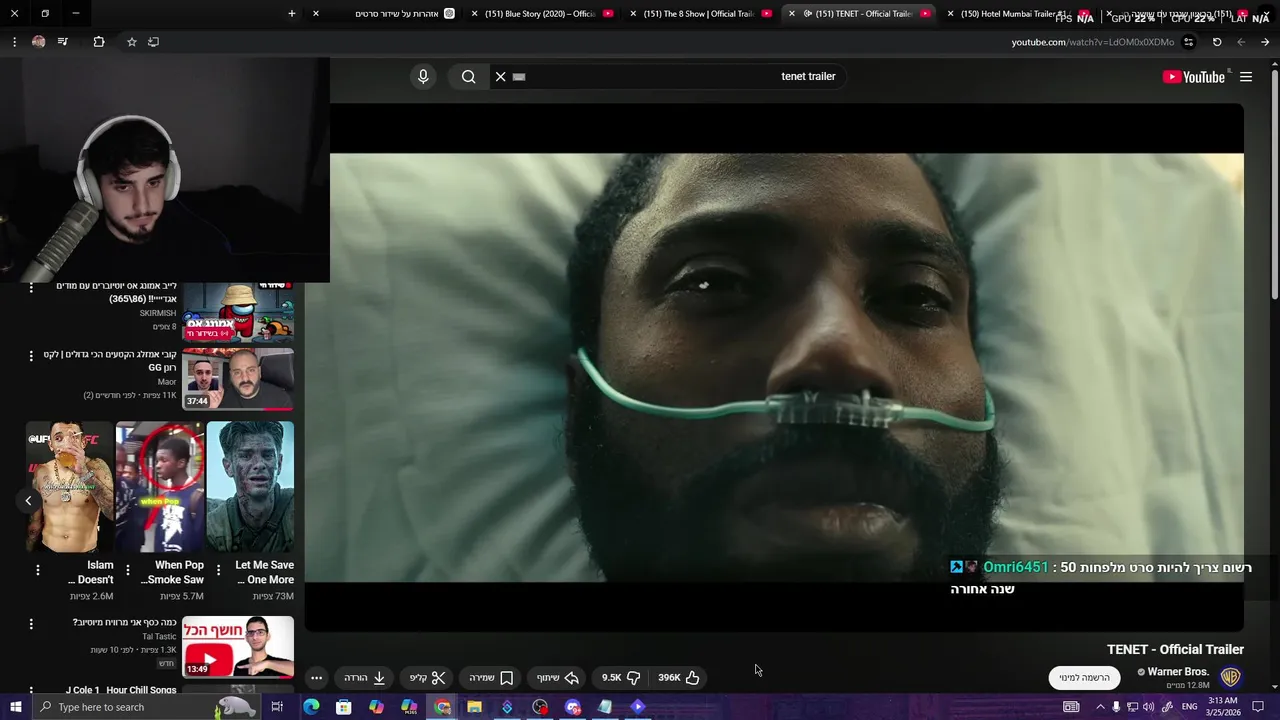Switch to The 8 Show Official Trailer tab

[700, 14]
